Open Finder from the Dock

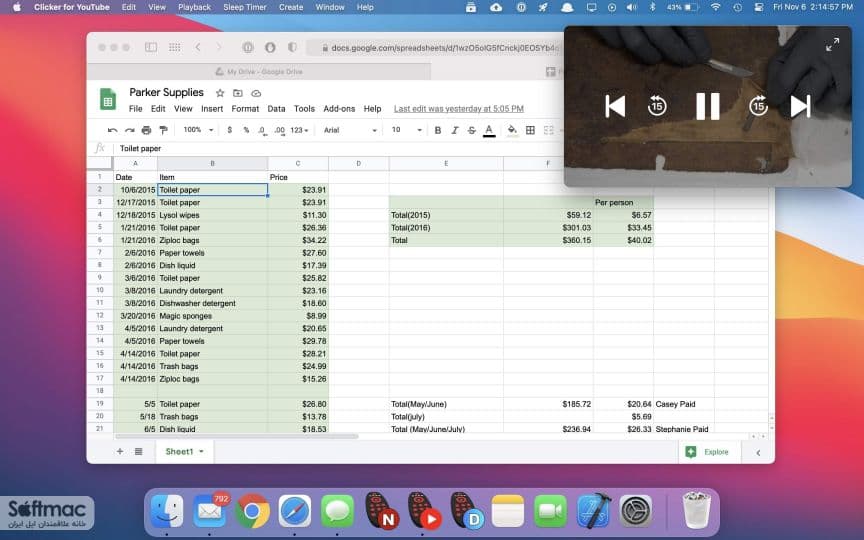pyautogui.click(x=166, y=512)
